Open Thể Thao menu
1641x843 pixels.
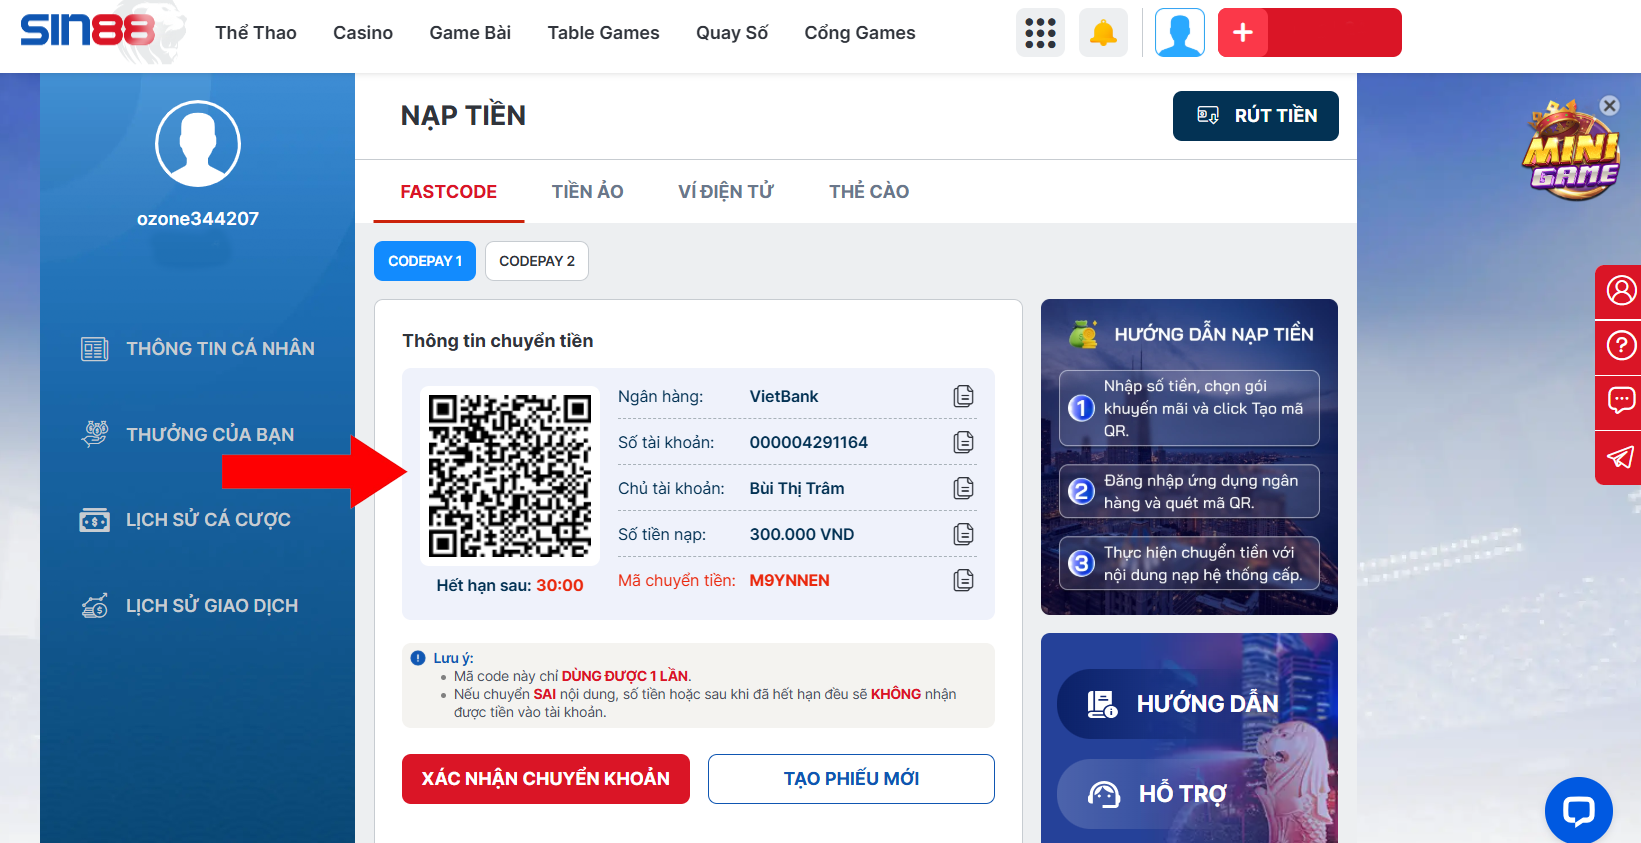[256, 33]
